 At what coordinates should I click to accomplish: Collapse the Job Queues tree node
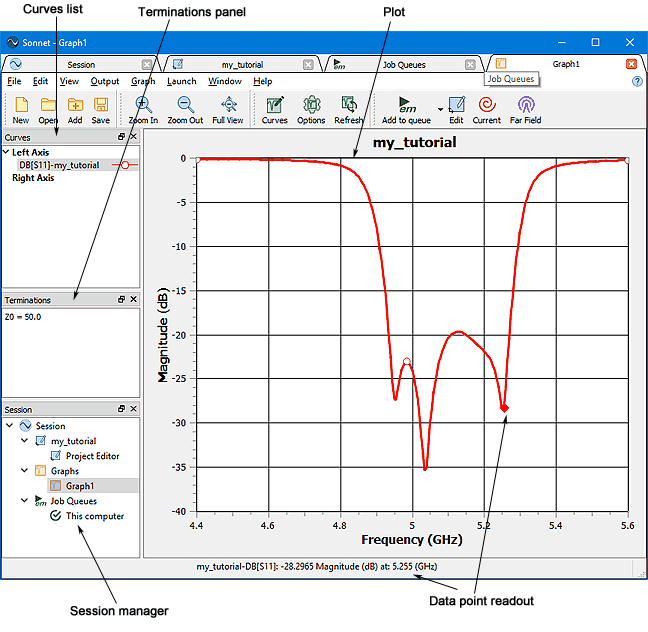pos(24,501)
